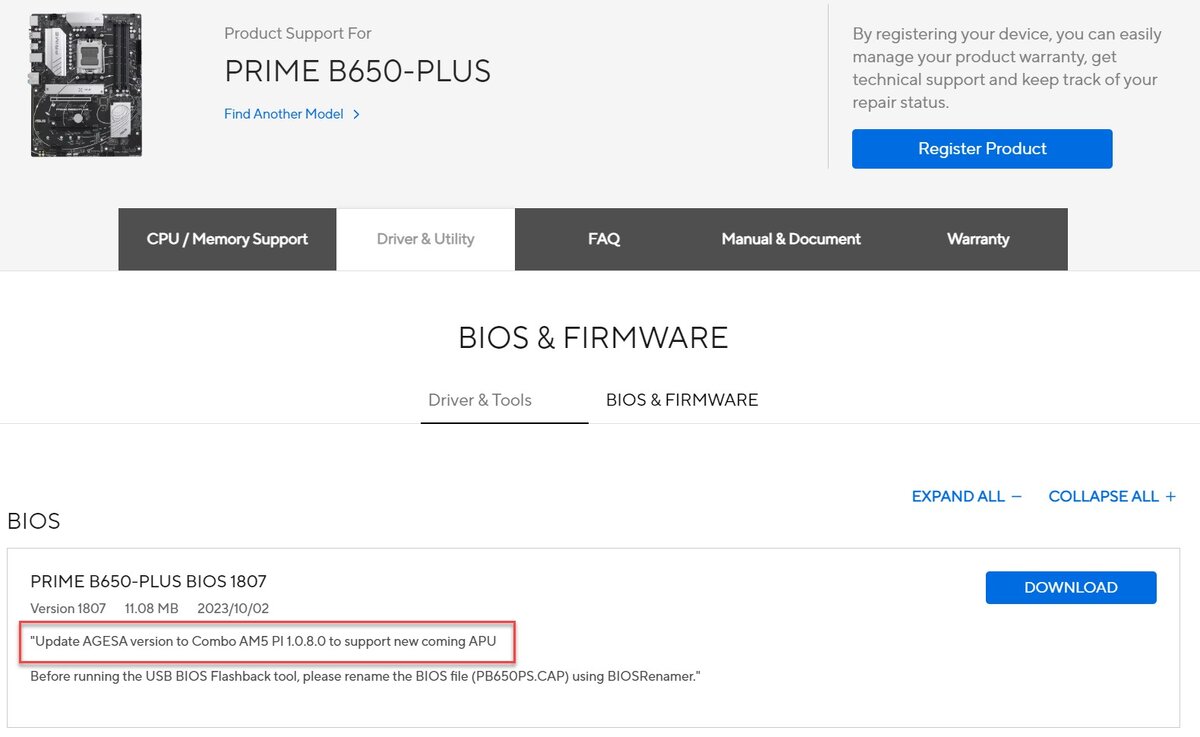Switch to CPU / Memory Support tab
This screenshot has height=737, width=1200.
227,239
